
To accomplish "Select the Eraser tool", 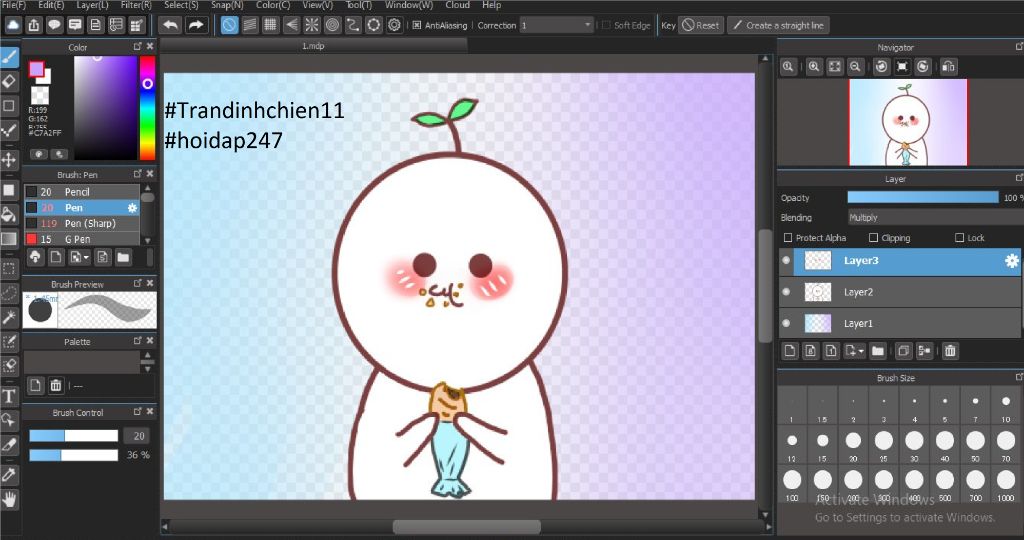I will pos(9,82).
